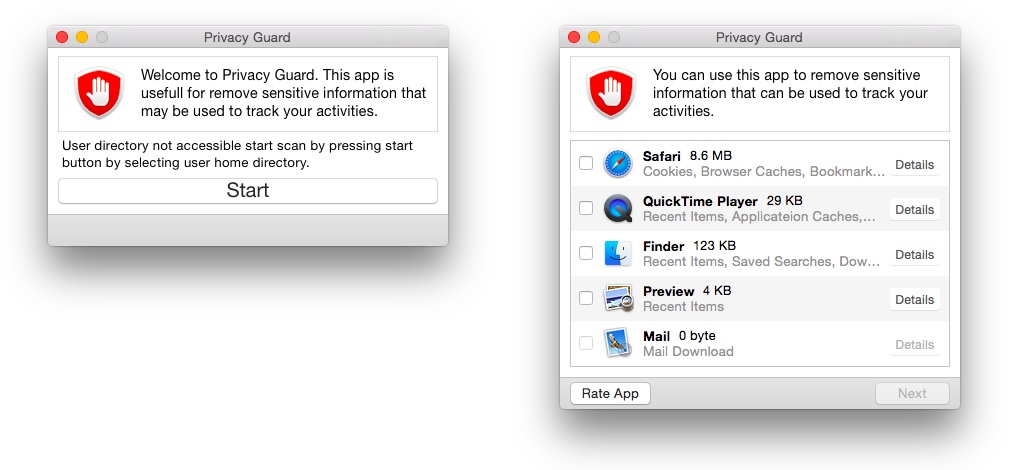View Details for Finder
Screen dimensions: 1024x470
tap(914, 255)
